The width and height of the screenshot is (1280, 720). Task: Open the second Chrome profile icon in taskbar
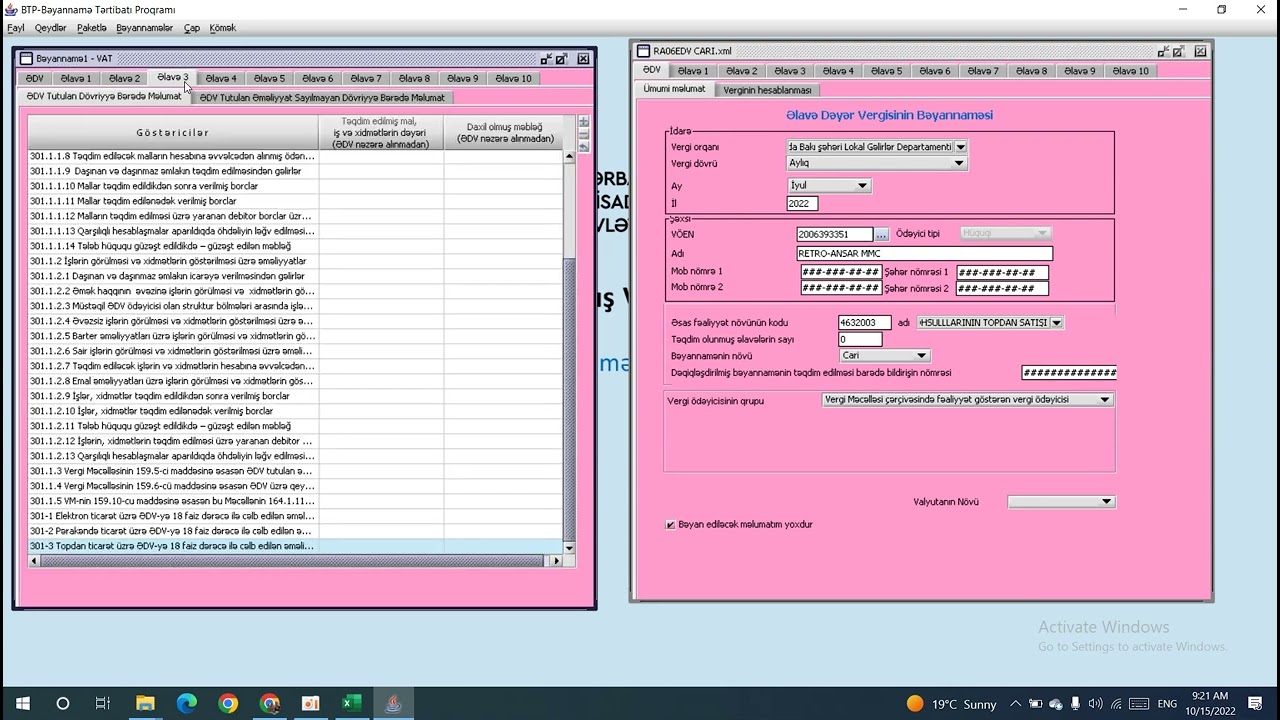(x=269, y=704)
